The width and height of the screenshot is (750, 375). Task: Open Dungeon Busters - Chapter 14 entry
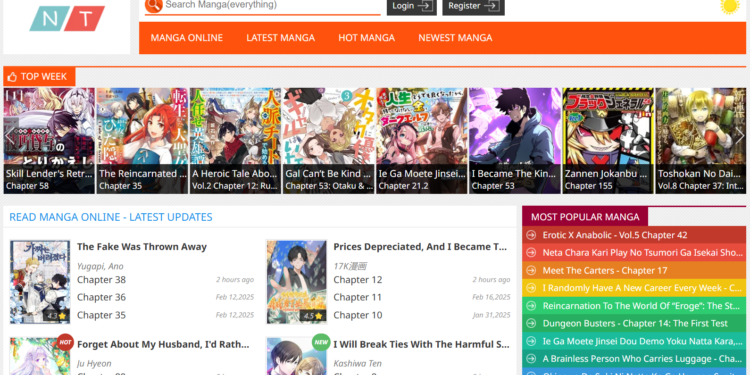point(635,323)
